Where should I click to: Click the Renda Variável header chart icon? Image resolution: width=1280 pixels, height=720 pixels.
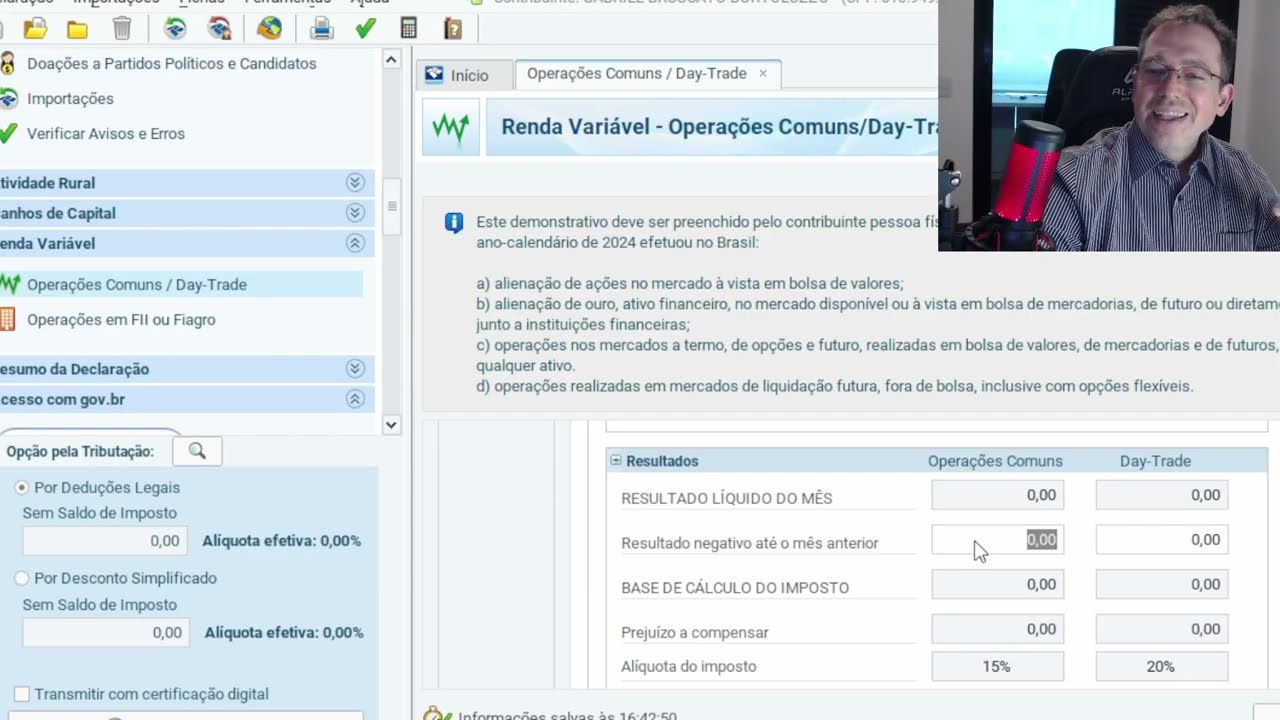click(x=451, y=128)
